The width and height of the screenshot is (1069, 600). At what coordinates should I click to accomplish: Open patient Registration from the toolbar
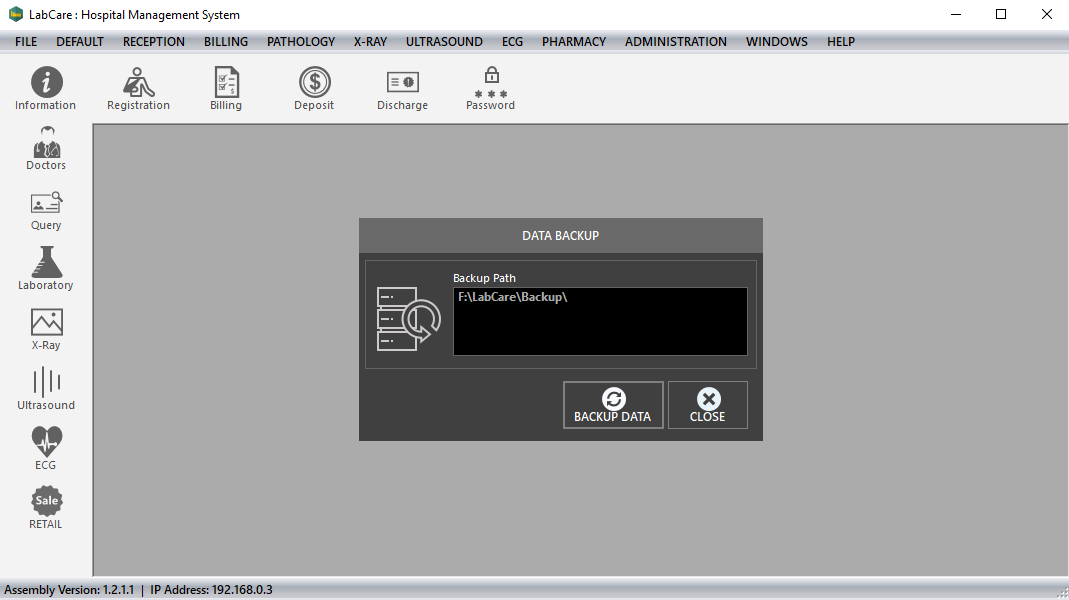(138, 89)
